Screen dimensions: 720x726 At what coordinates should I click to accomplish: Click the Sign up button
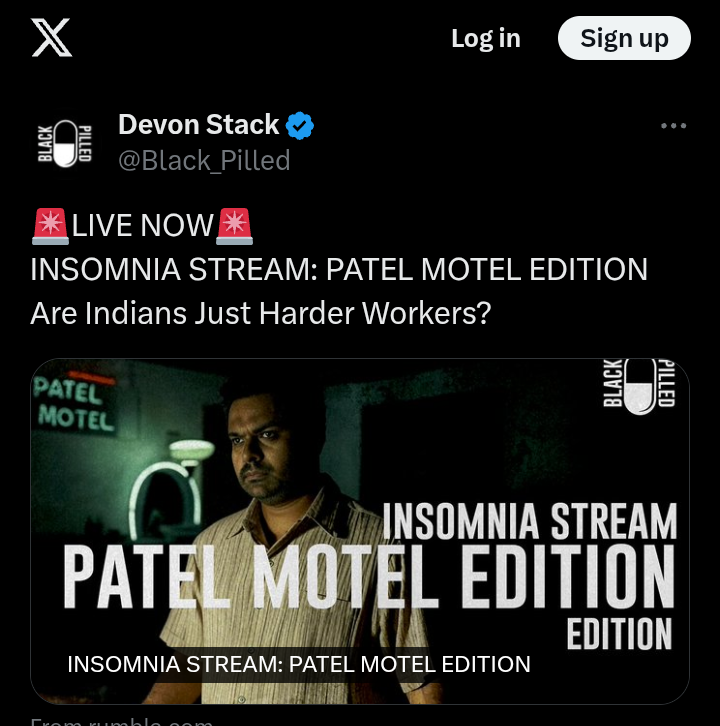(624, 38)
